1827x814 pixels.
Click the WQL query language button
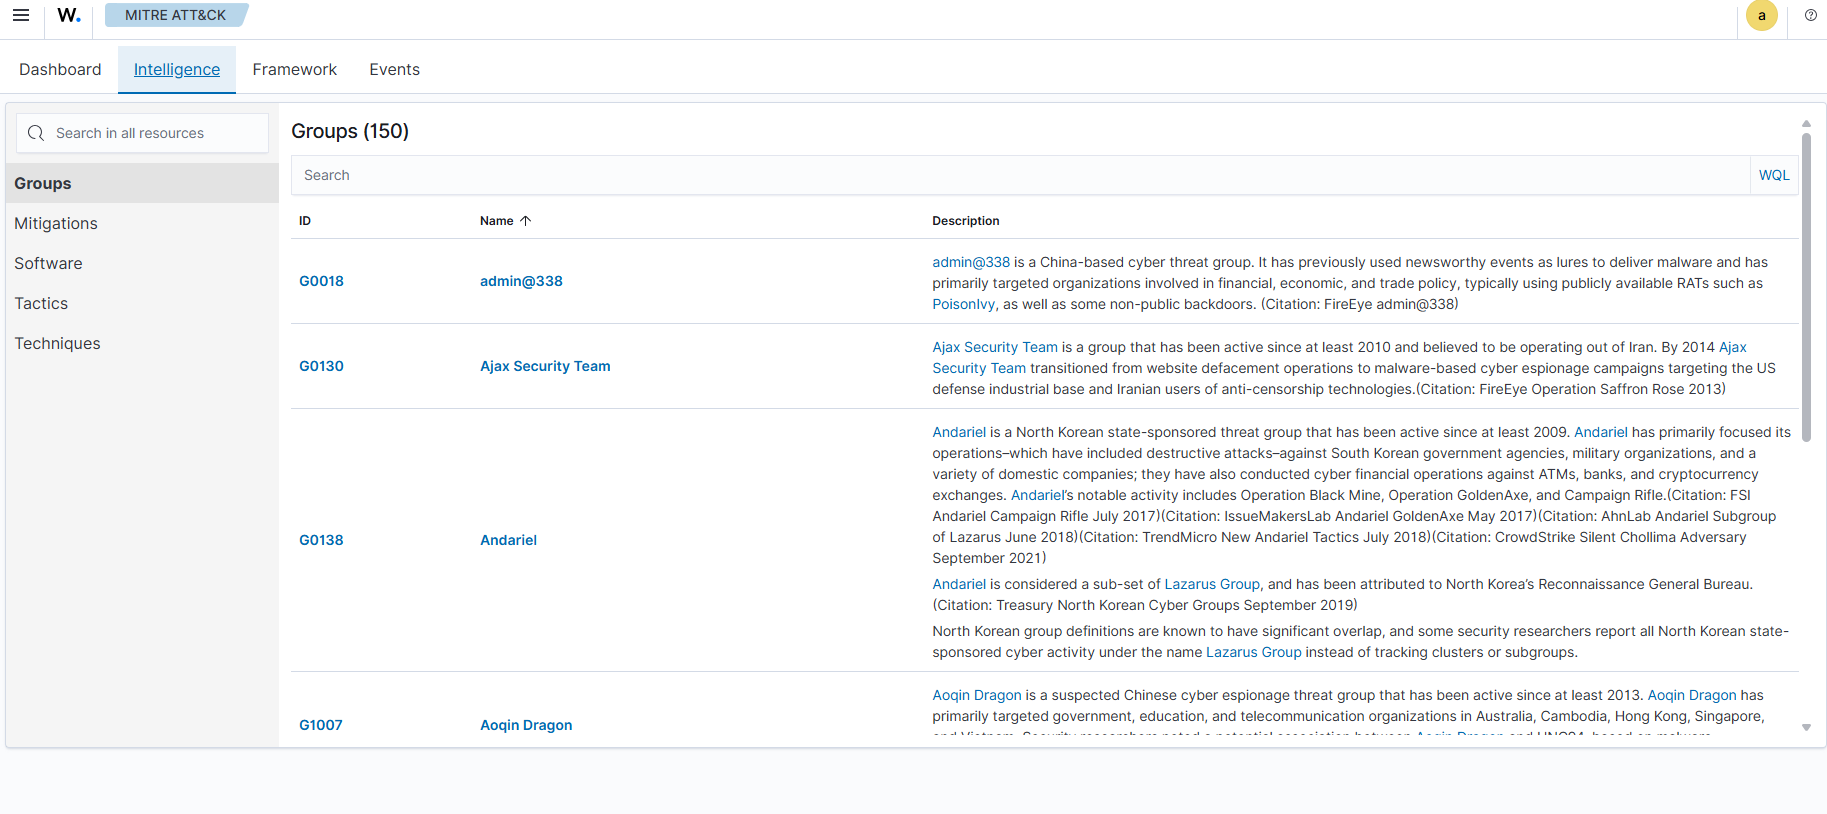(x=1773, y=175)
